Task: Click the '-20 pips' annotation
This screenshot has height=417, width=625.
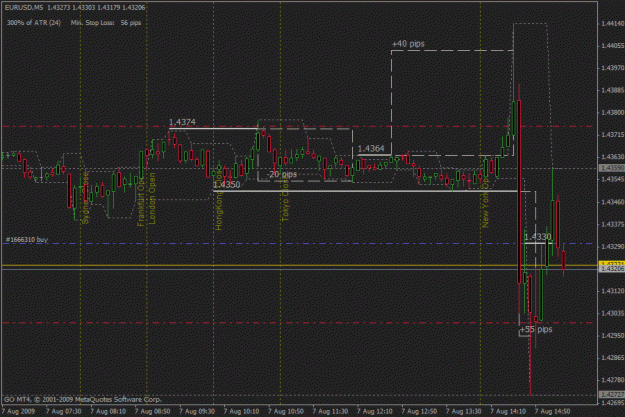Action: (282, 174)
